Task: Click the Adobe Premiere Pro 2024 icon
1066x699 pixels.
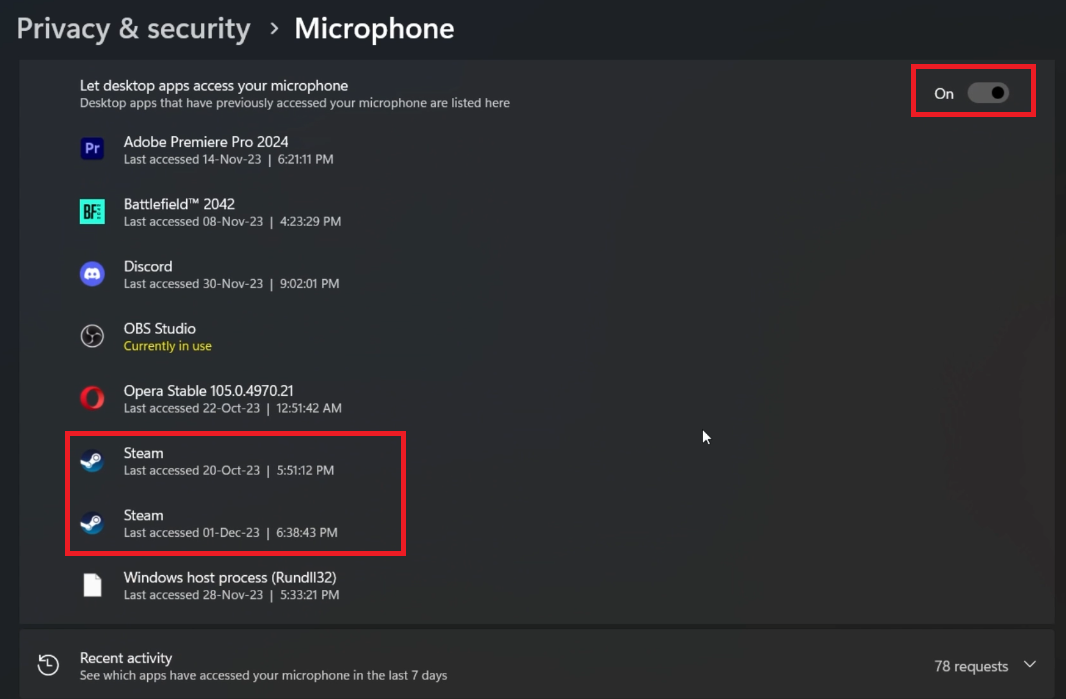Action: pos(92,149)
